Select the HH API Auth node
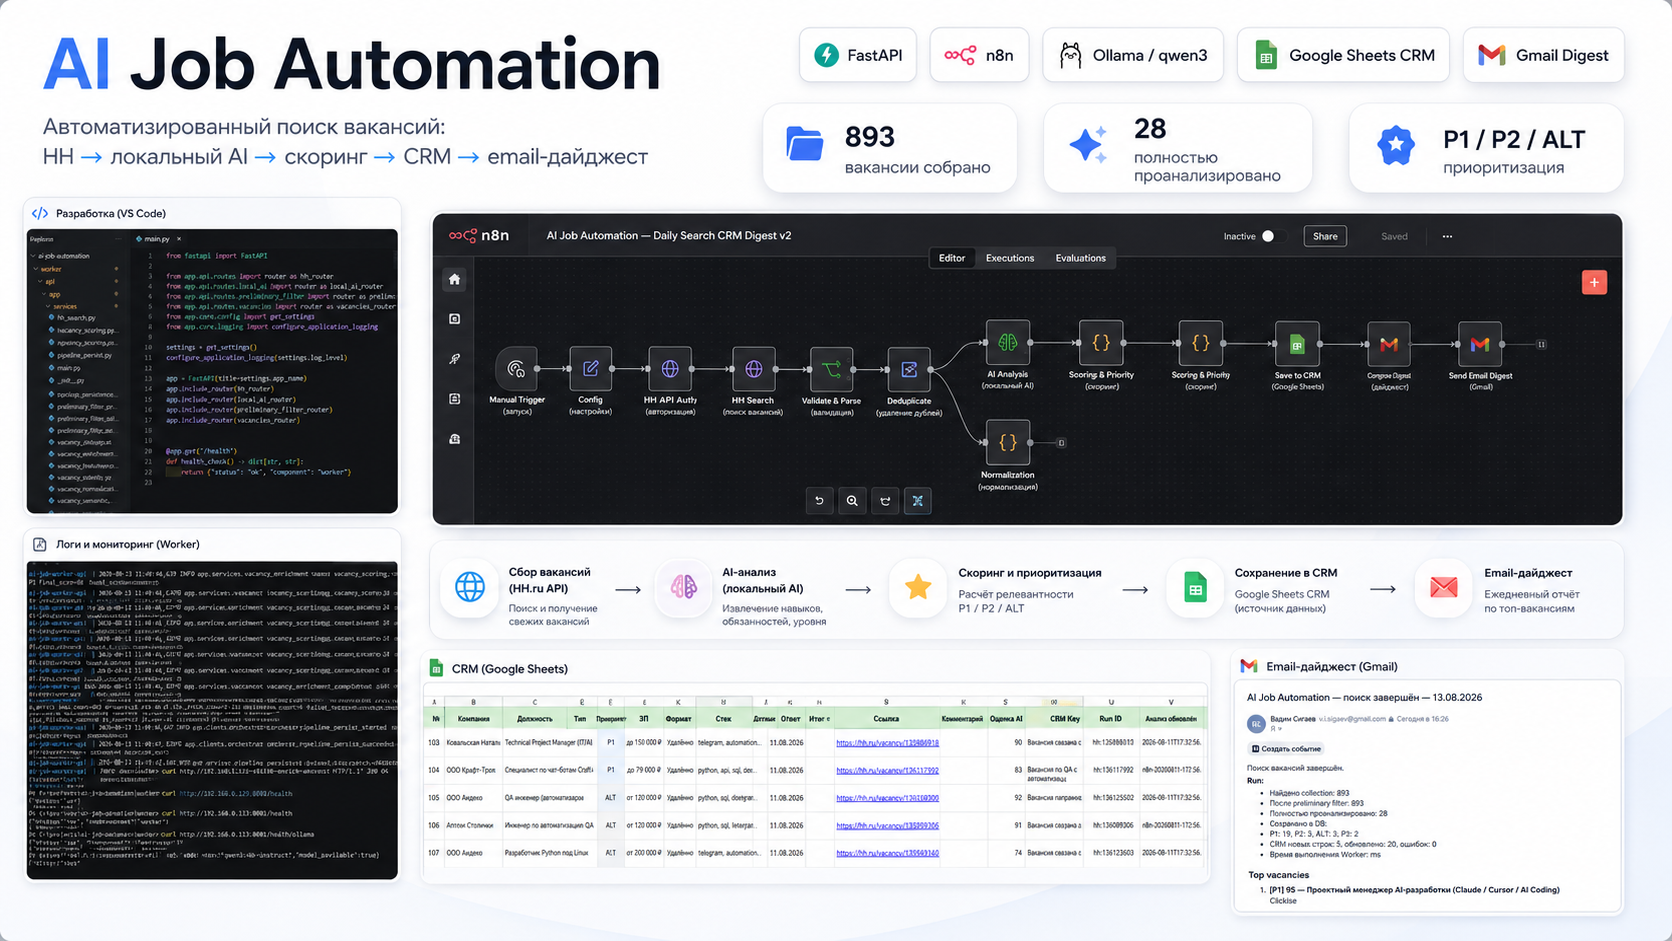 (670, 369)
